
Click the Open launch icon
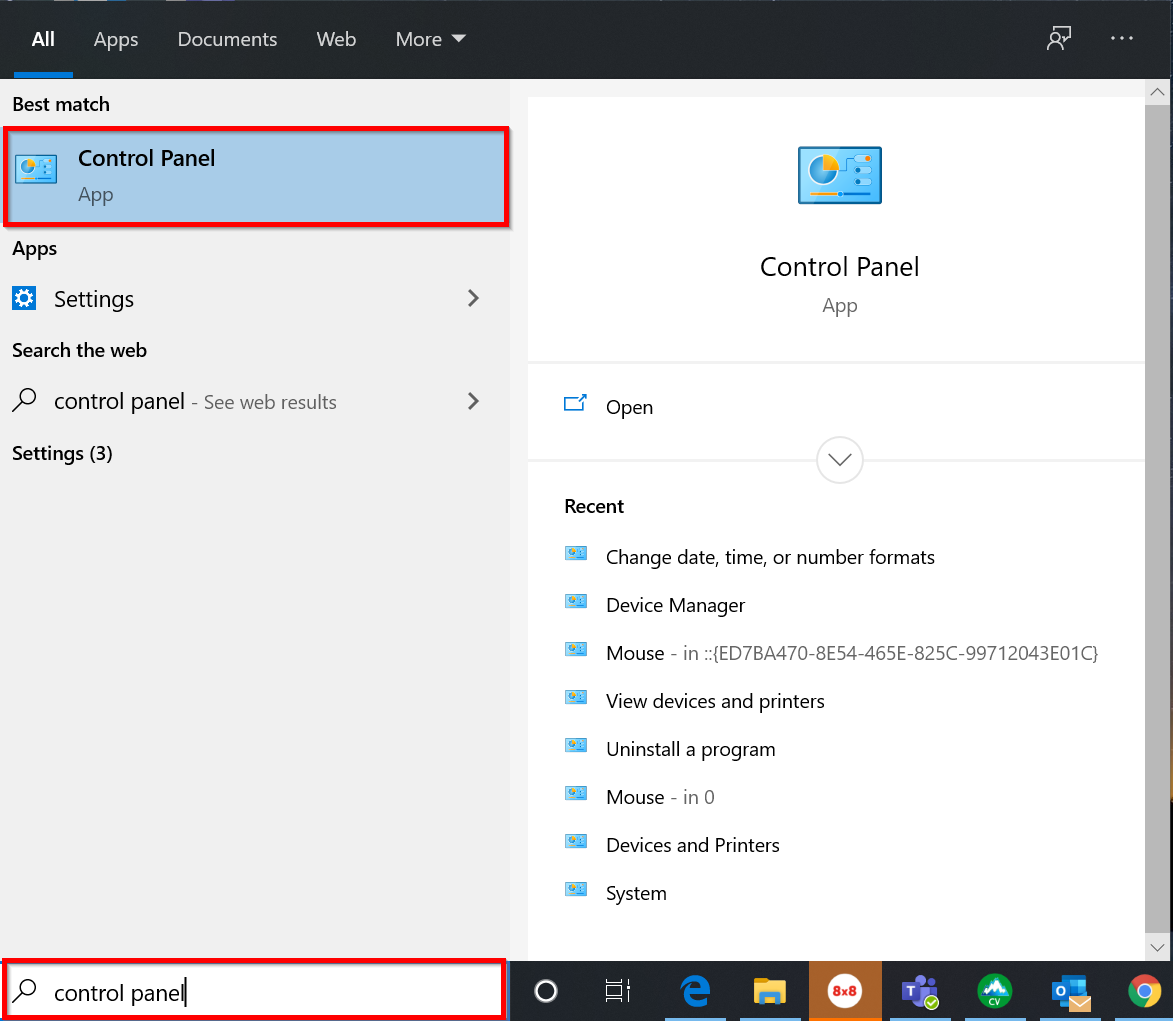pos(575,404)
